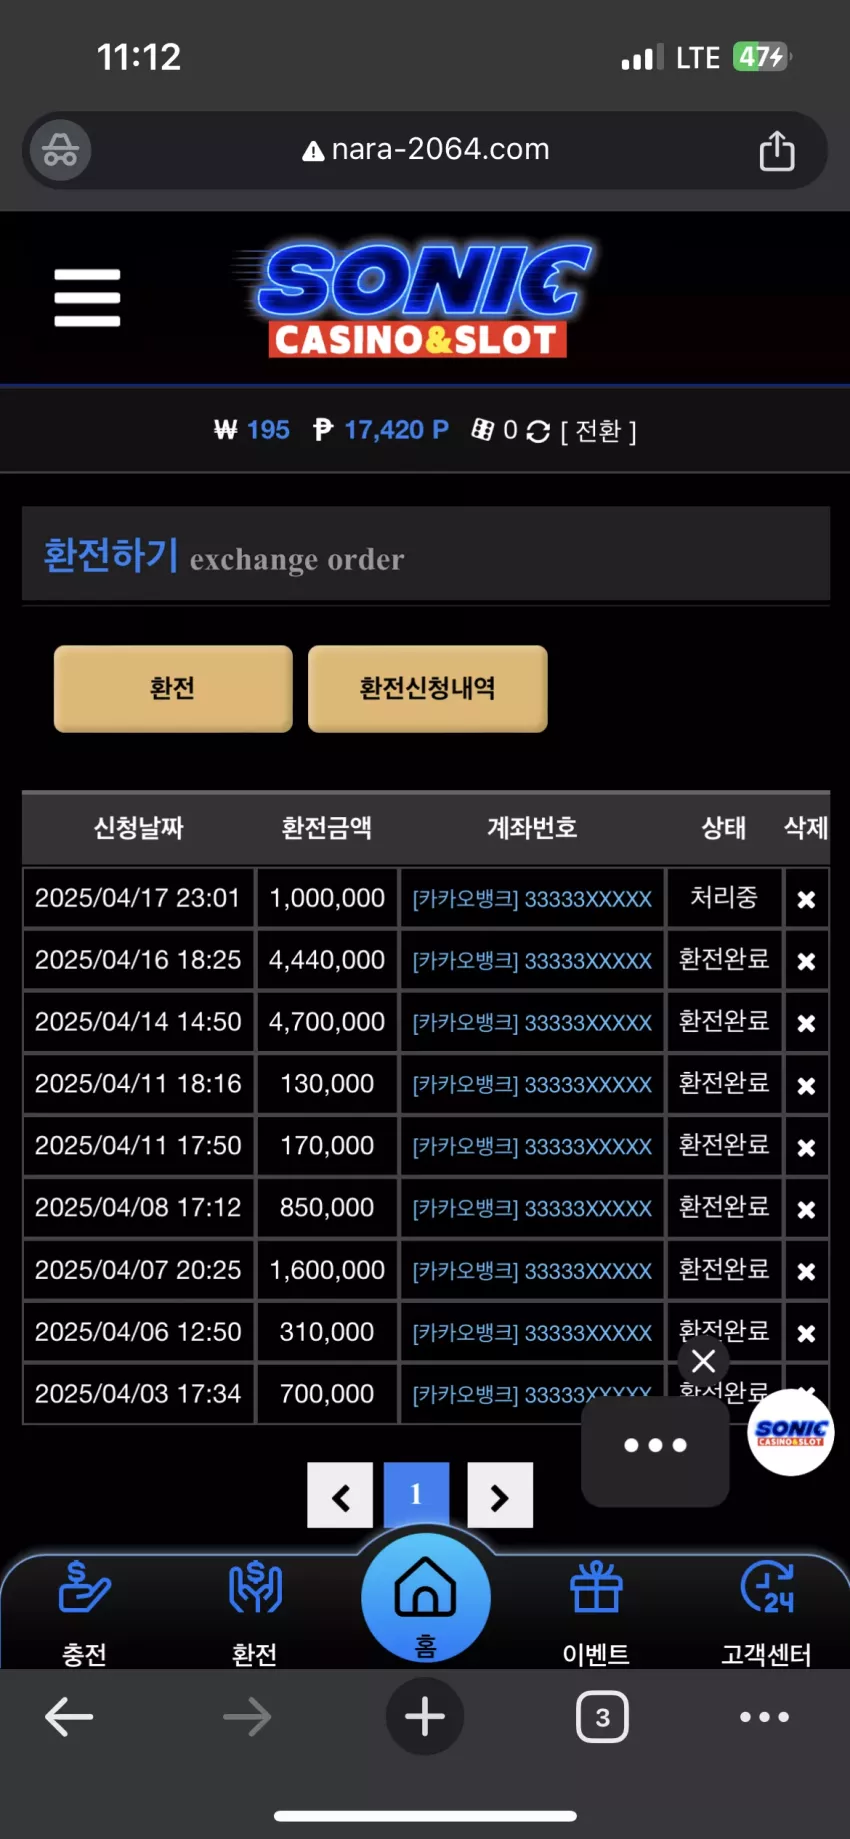Go to next page arrow in pagination
The image size is (850, 1839).
click(x=499, y=1496)
